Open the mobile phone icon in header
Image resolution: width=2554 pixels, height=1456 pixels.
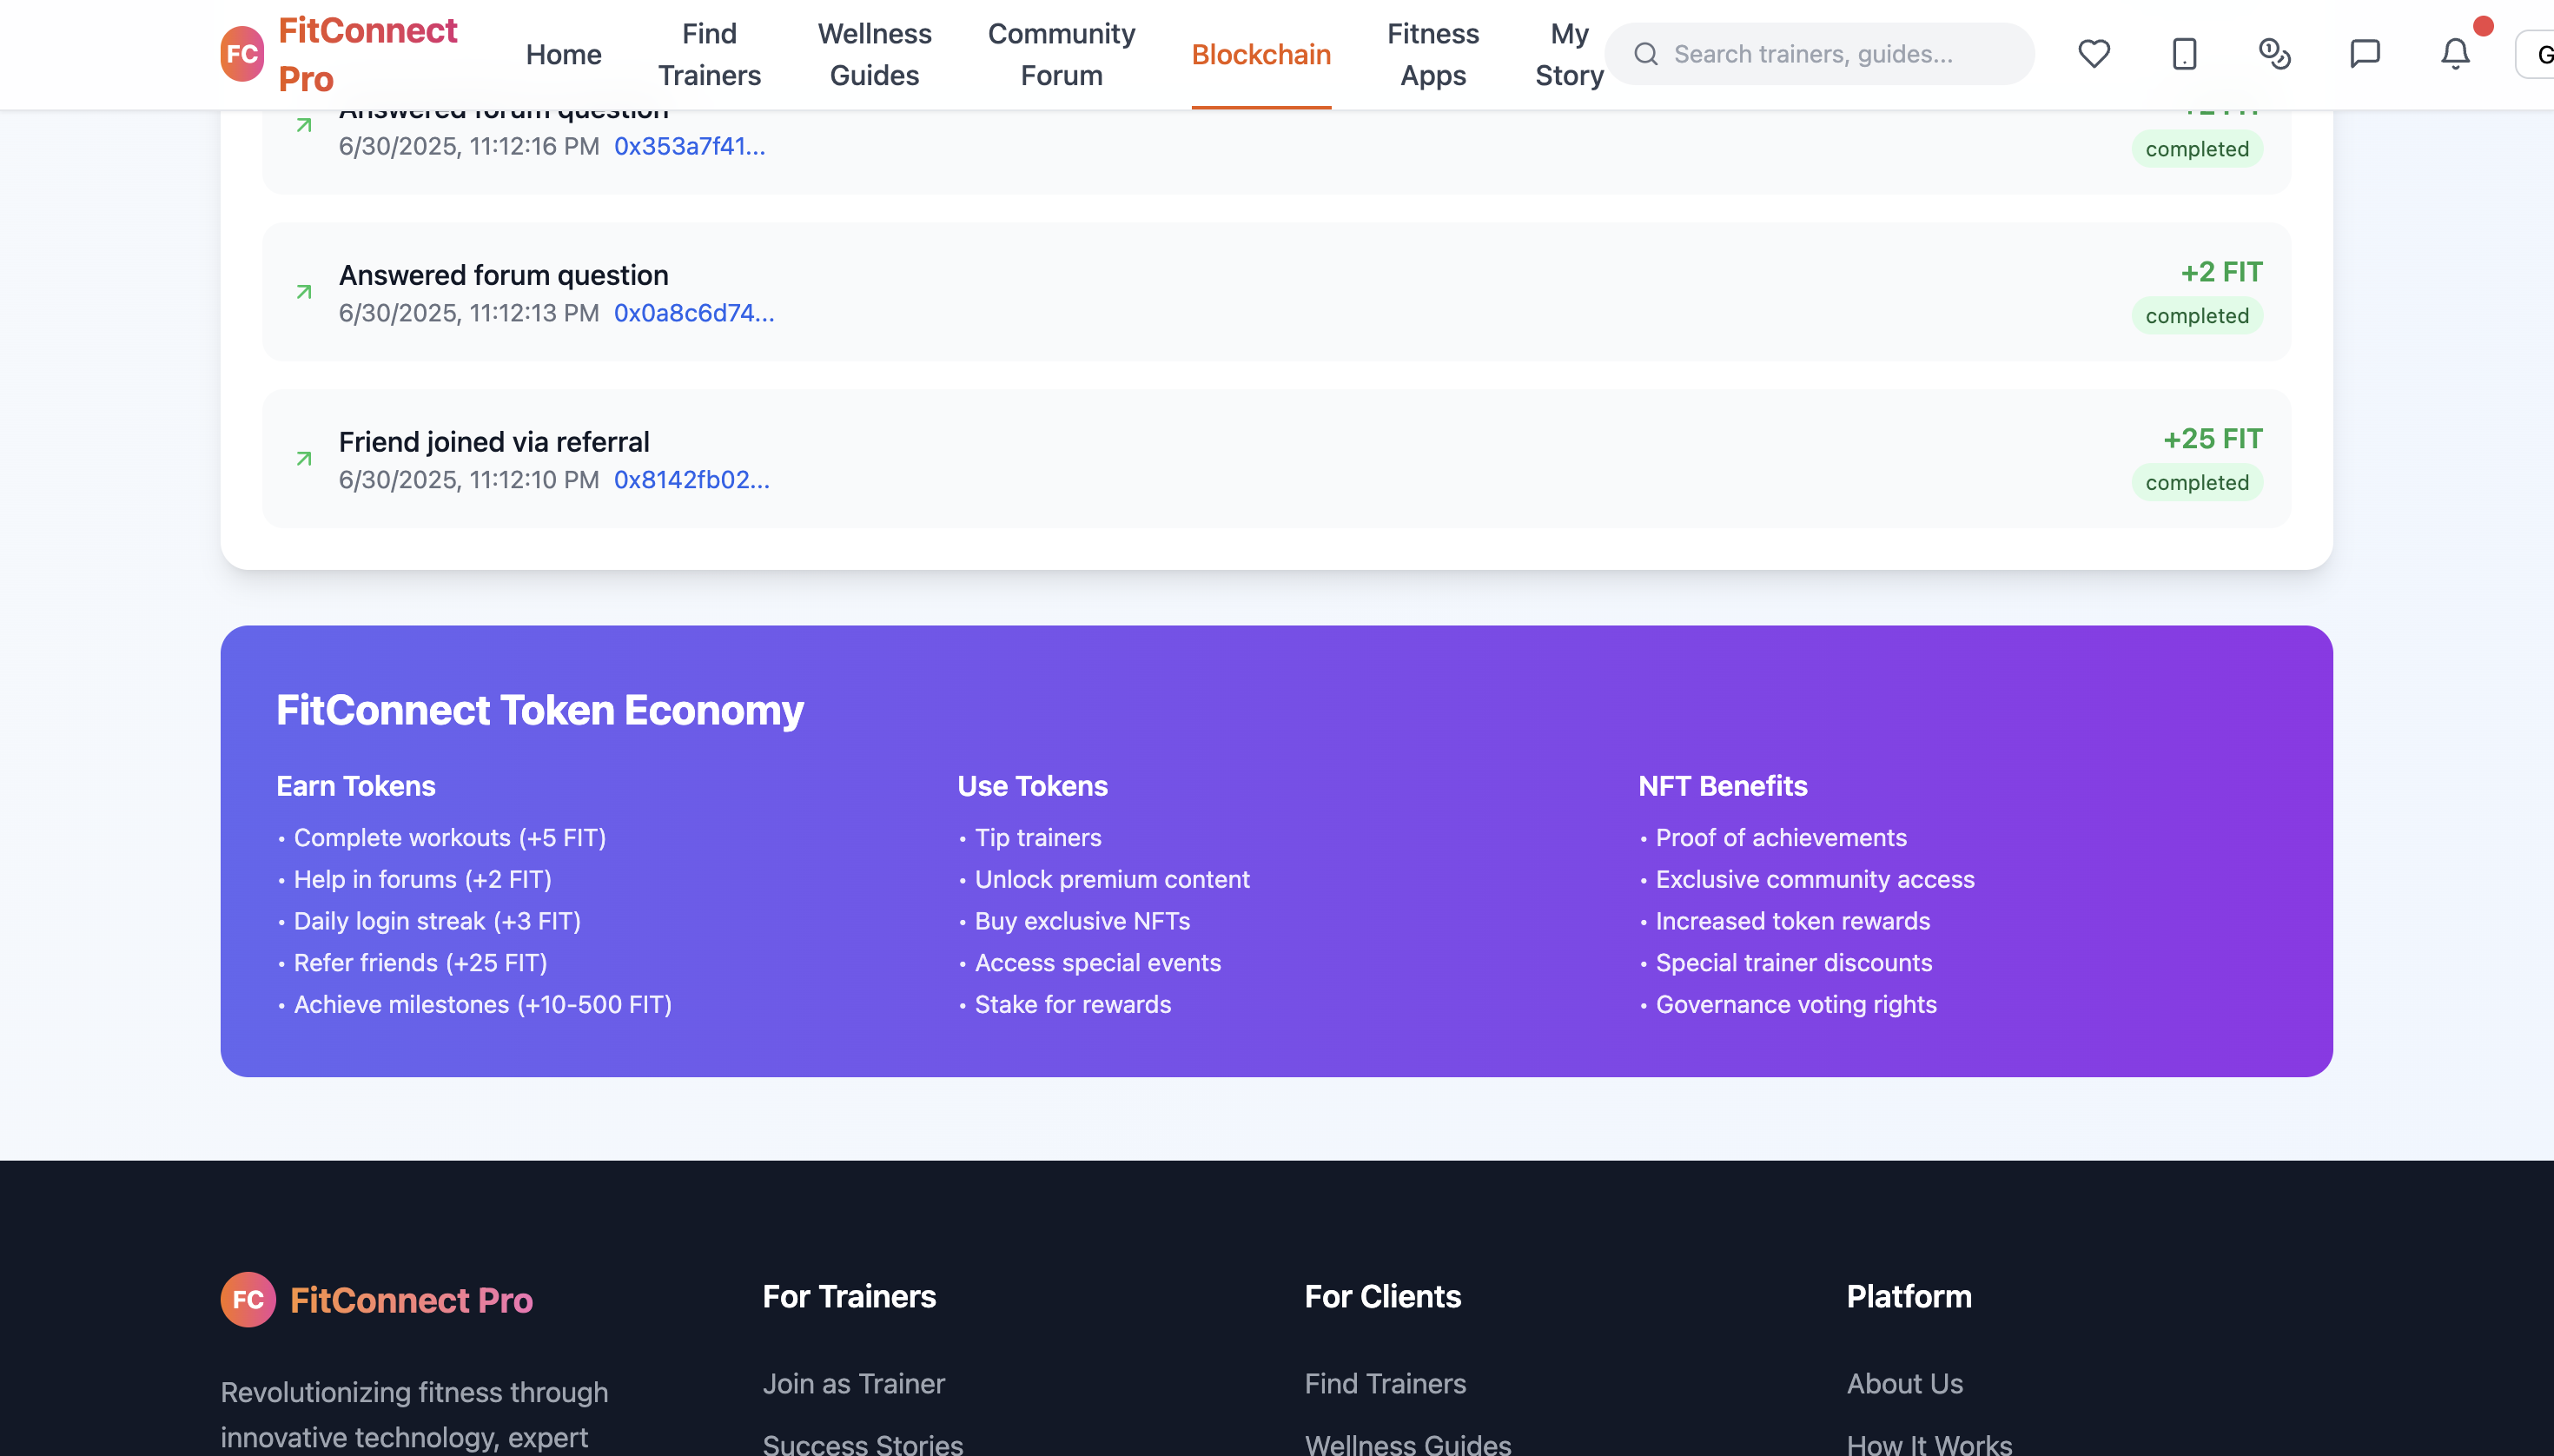tap(2184, 54)
